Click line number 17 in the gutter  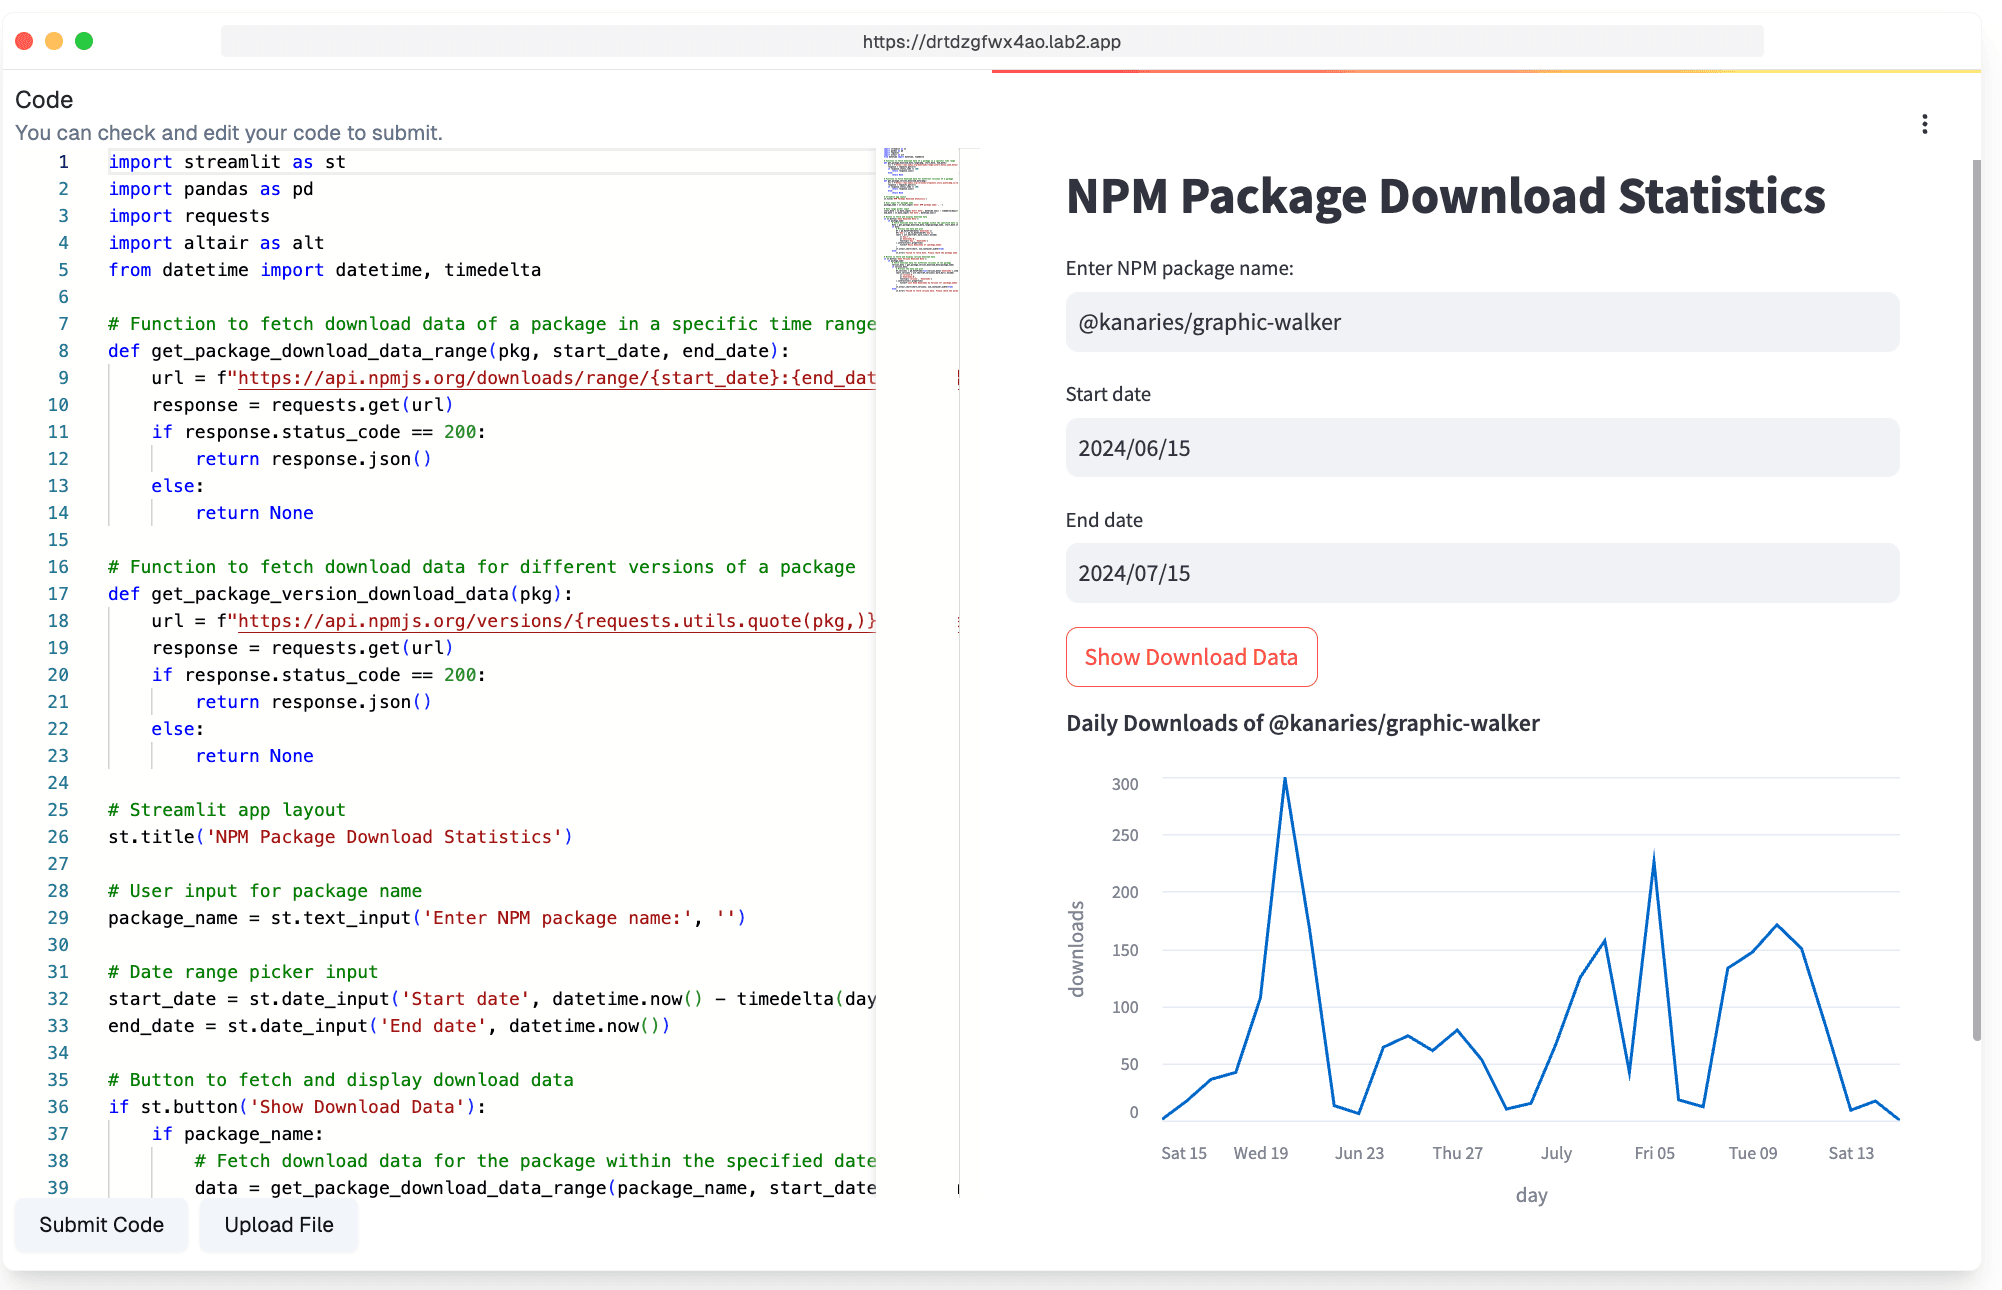point(58,594)
